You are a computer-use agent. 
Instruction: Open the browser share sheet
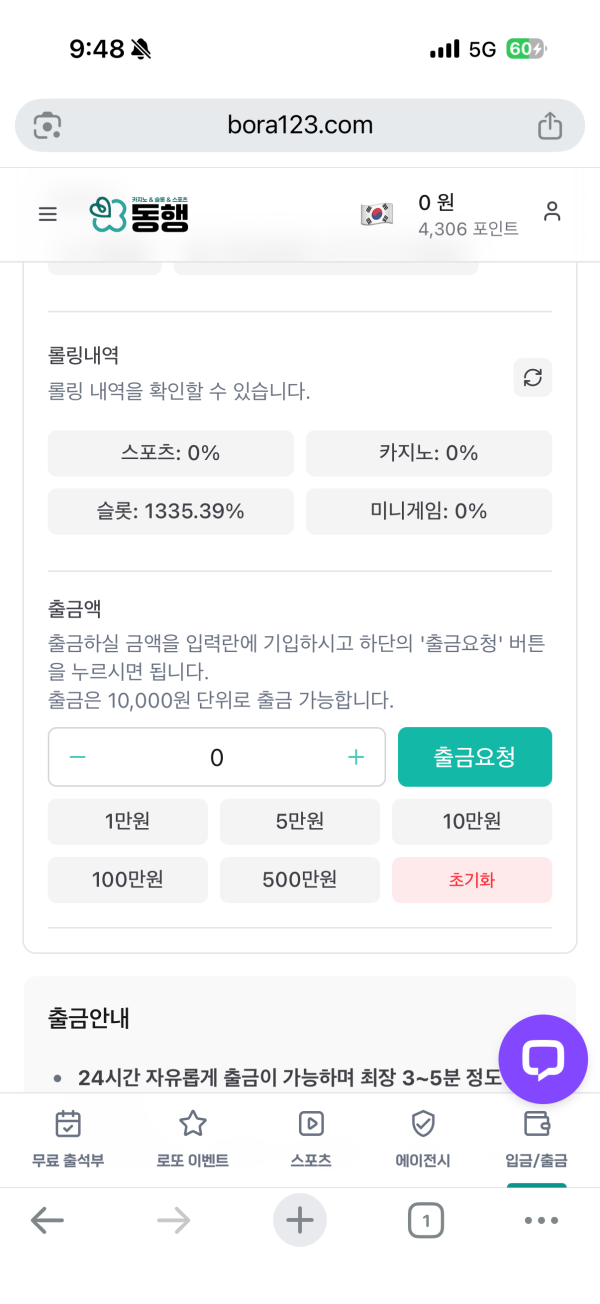tap(549, 125)
